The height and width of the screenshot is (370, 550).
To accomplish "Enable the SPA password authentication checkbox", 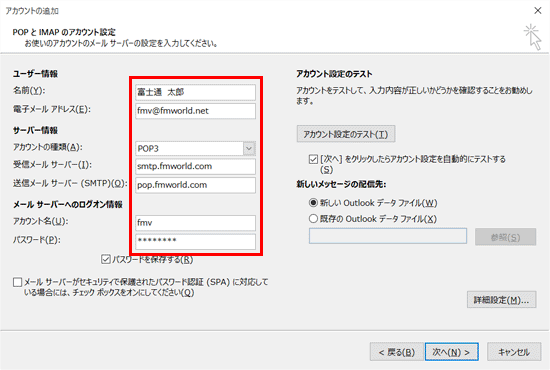I will [18, 282].
